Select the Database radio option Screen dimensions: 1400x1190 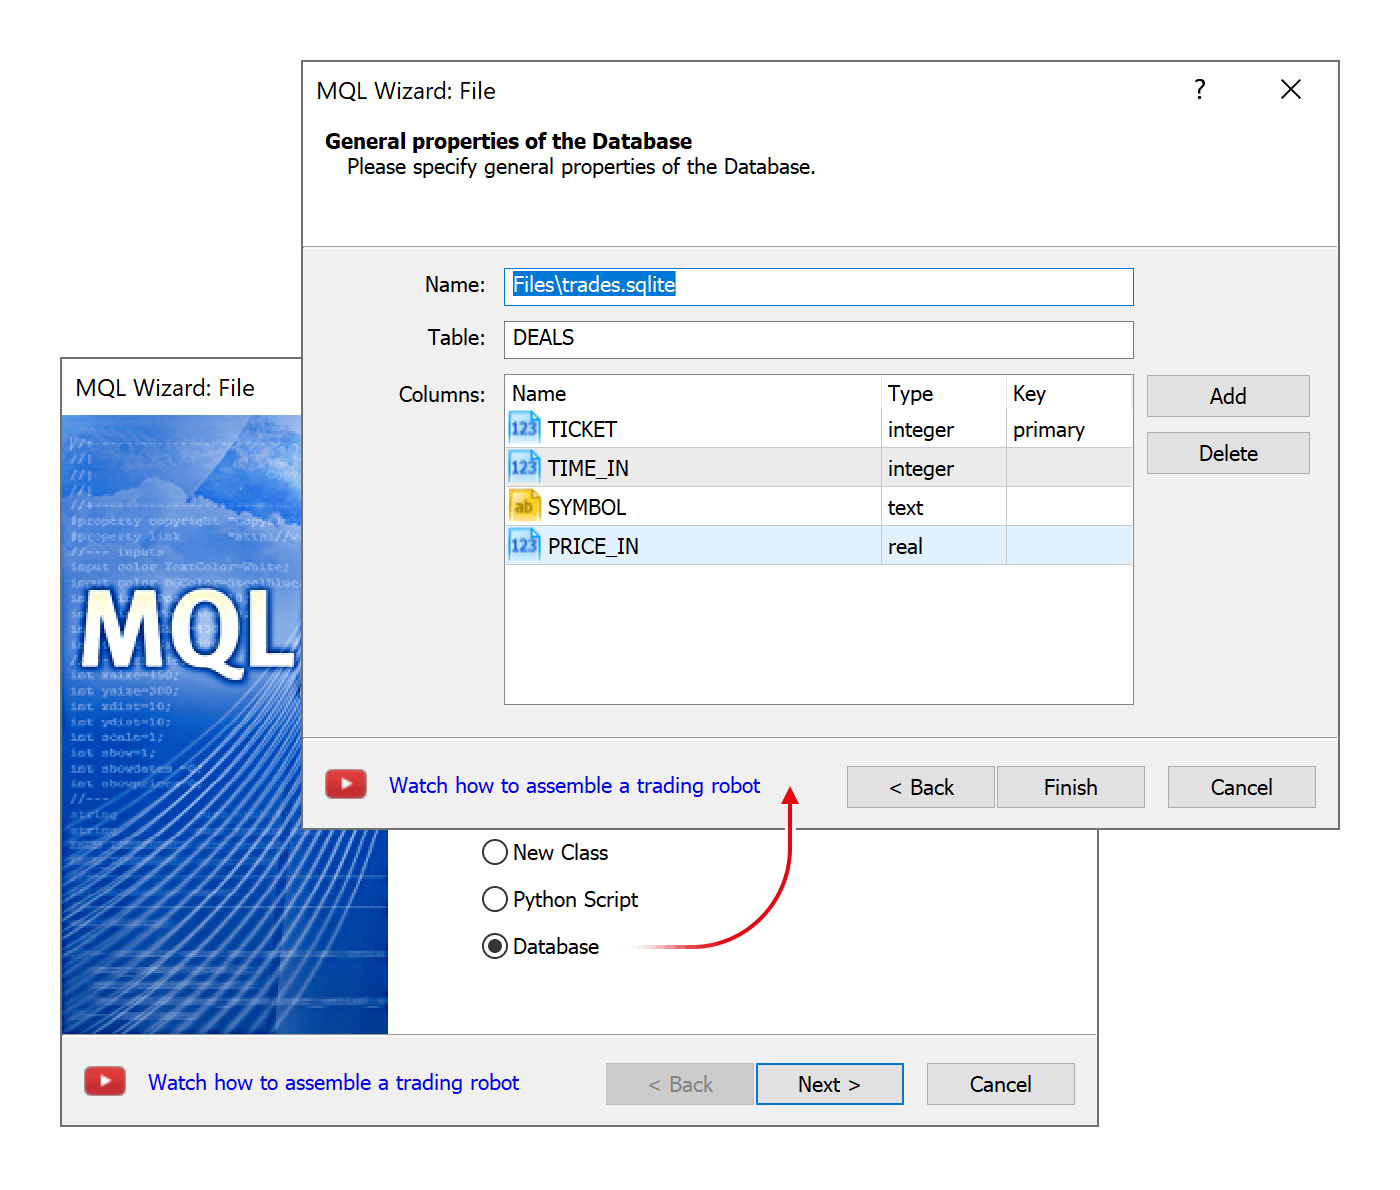(x=495, y=946)
